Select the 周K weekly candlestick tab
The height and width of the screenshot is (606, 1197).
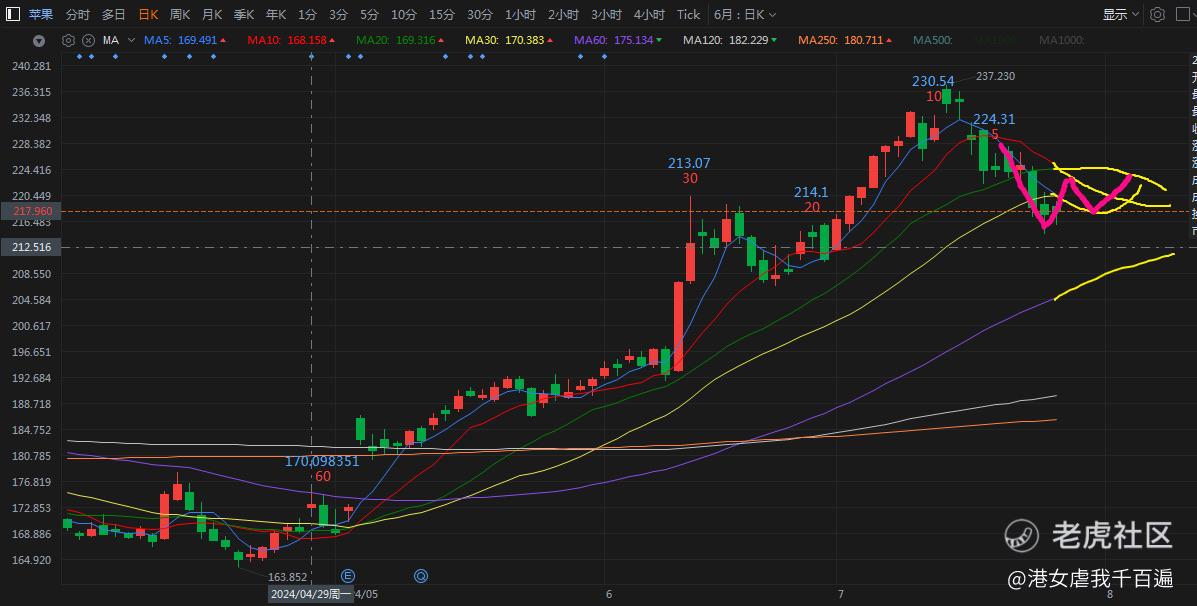pos(180,15)
